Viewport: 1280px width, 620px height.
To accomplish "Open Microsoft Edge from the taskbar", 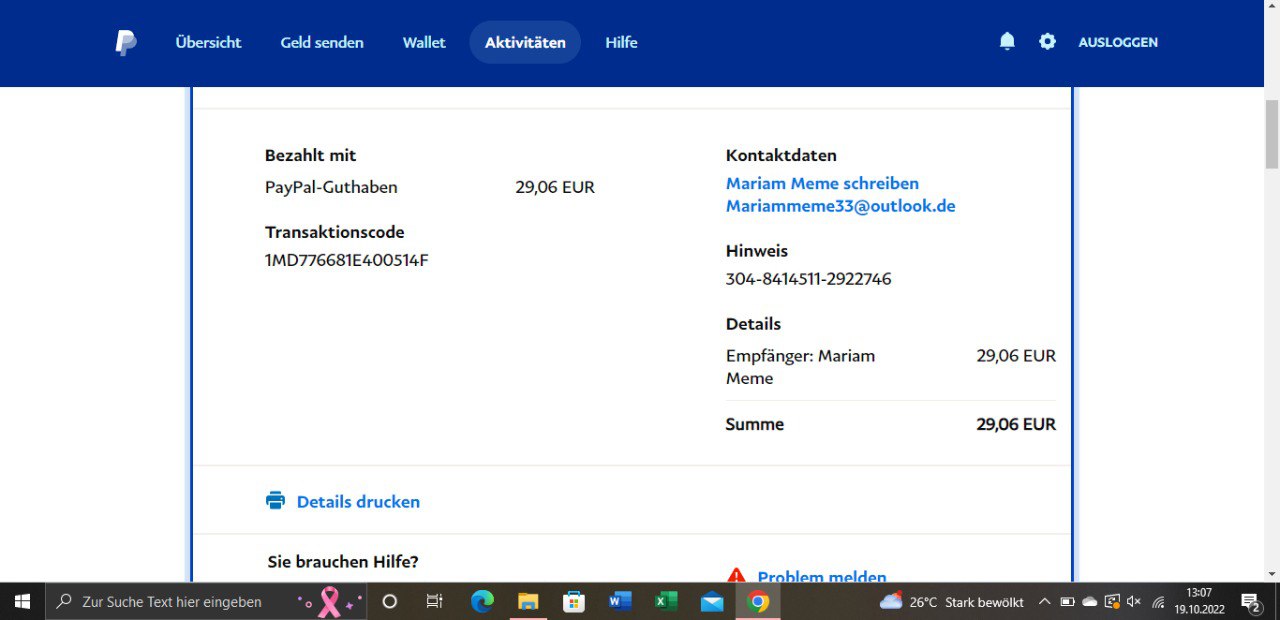I will click(483, 602).
